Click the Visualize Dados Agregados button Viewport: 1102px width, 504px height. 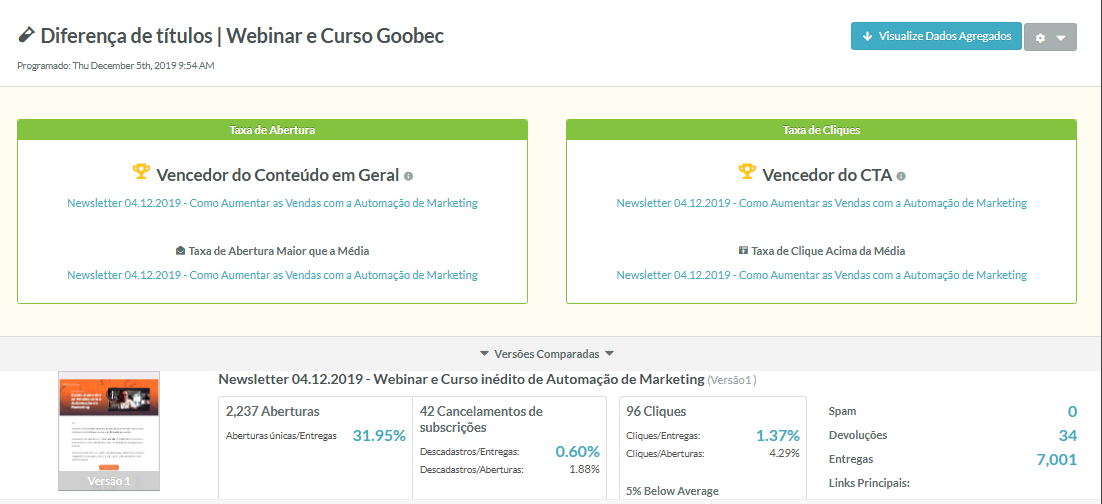[935, 36]
